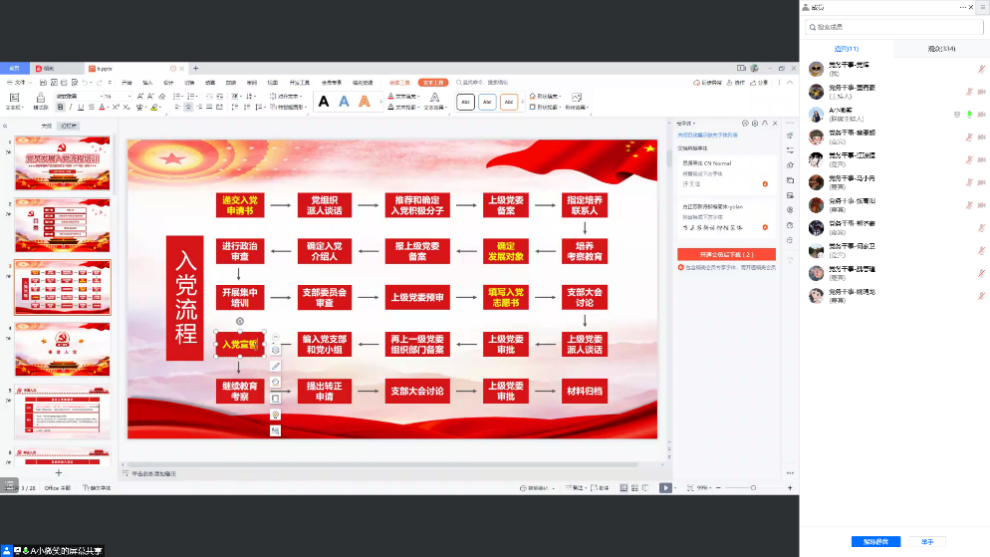Click the Undo arrow icon

click(x=85, y=83)
